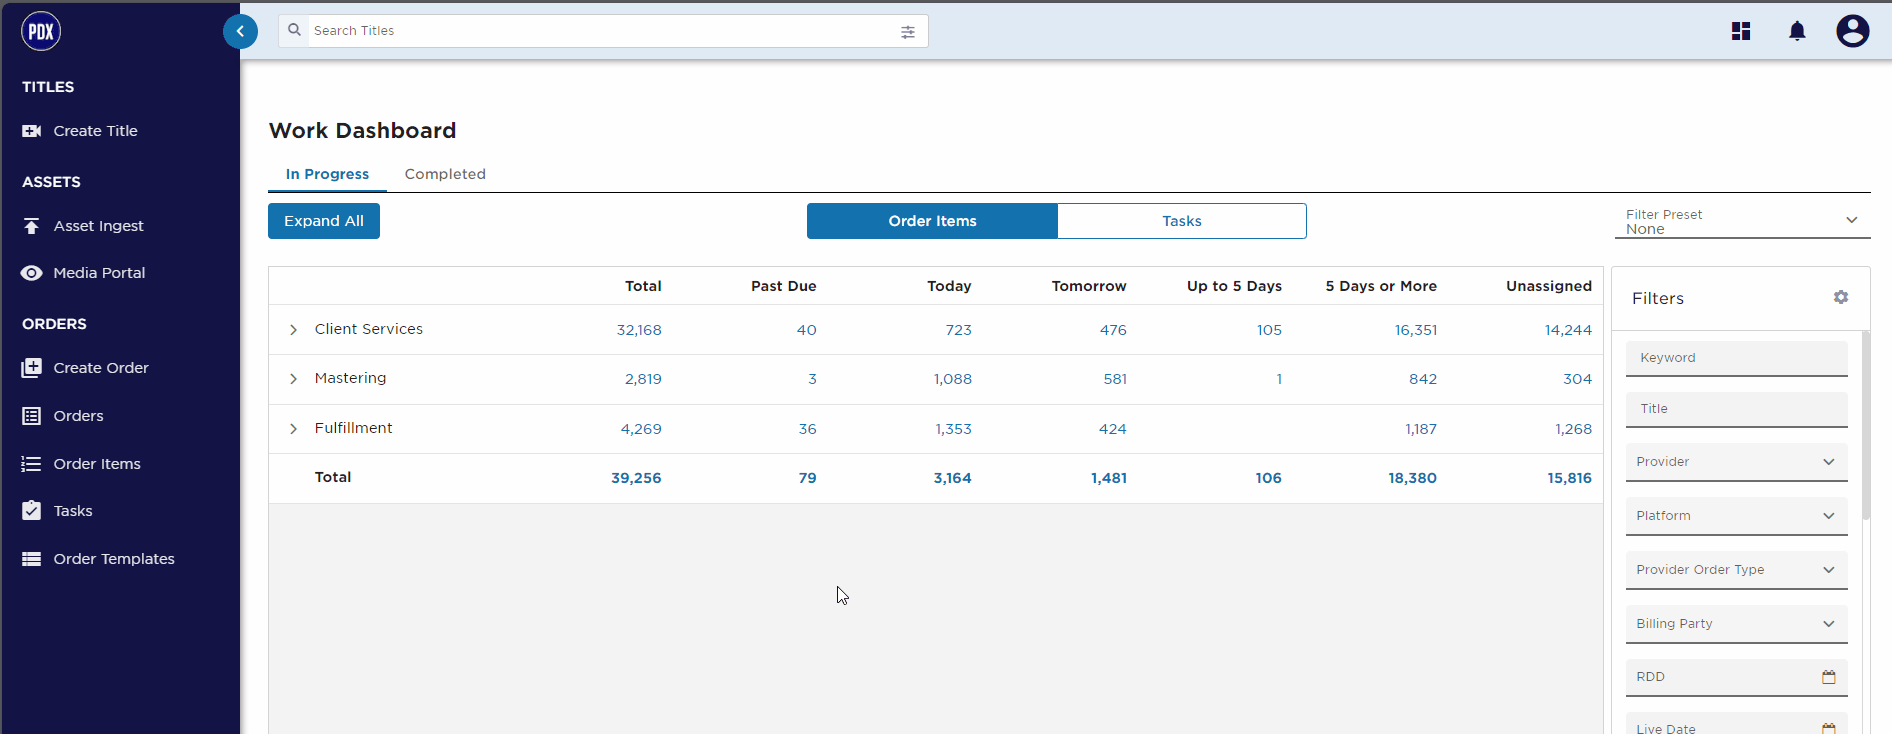This screenshot has width=1892, height=734.
Task: Open the Billing Party dropdown
Action: pos(1736,624)
